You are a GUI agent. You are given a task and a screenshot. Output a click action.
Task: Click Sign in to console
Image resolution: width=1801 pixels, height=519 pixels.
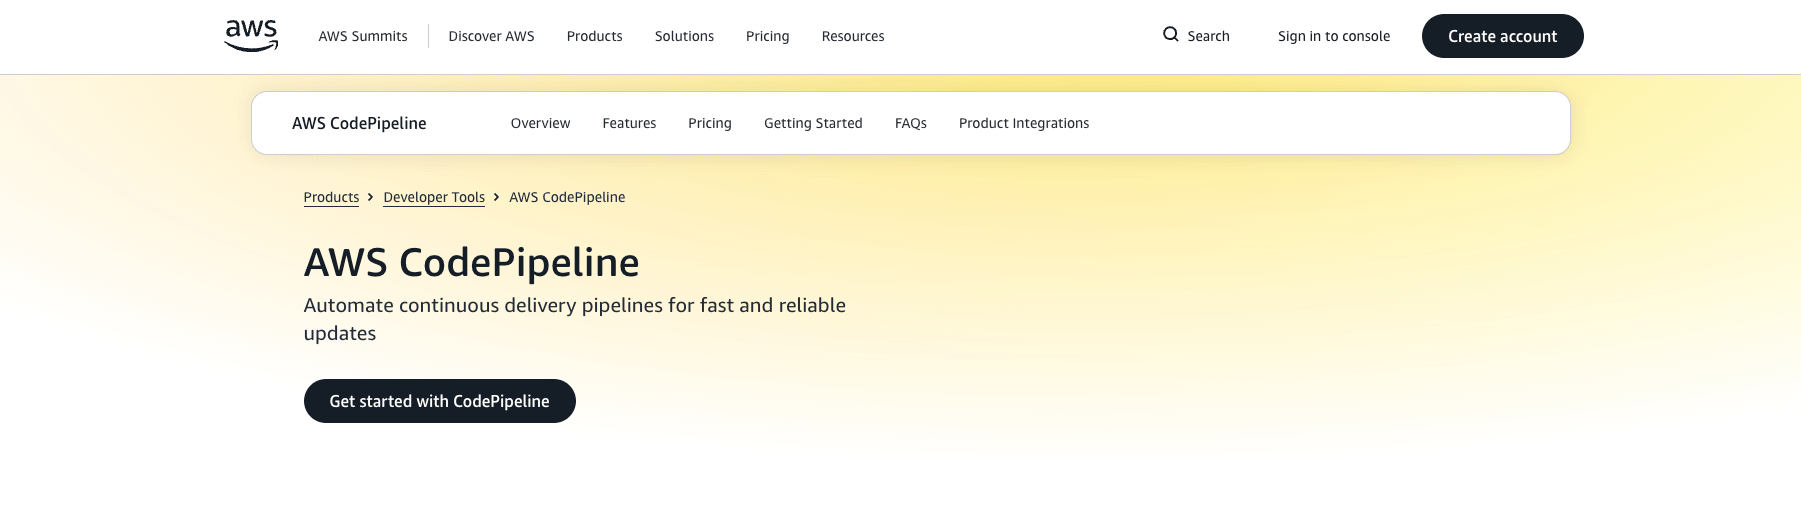click(x=1333, y=36)
